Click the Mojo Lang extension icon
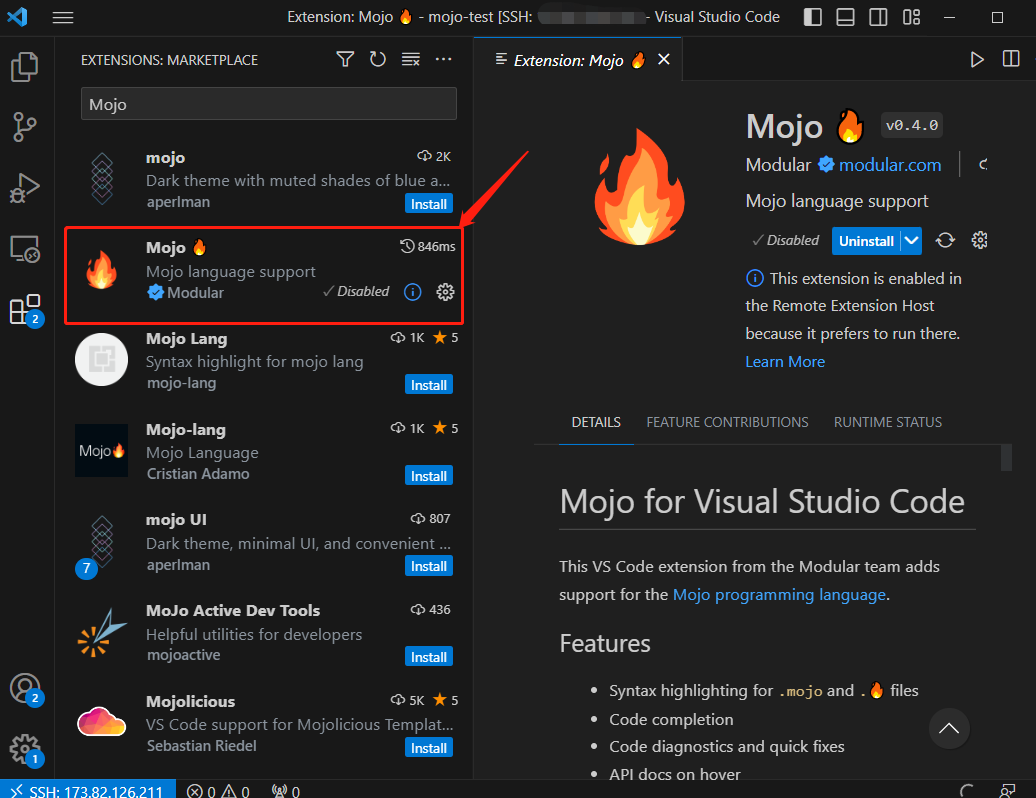Screen dimensions: 1036x798 tap(101, 359)
